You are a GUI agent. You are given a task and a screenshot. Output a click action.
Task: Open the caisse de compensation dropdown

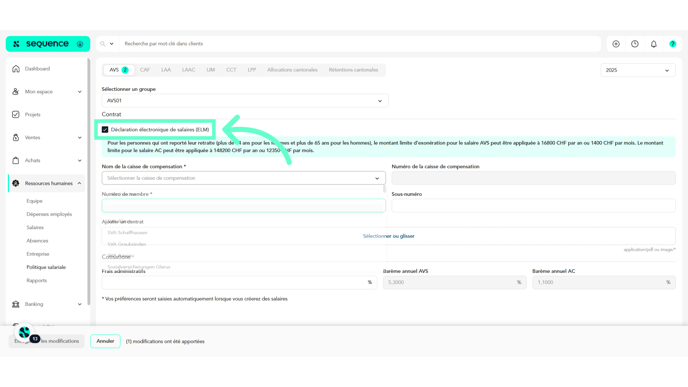[244, 178]
